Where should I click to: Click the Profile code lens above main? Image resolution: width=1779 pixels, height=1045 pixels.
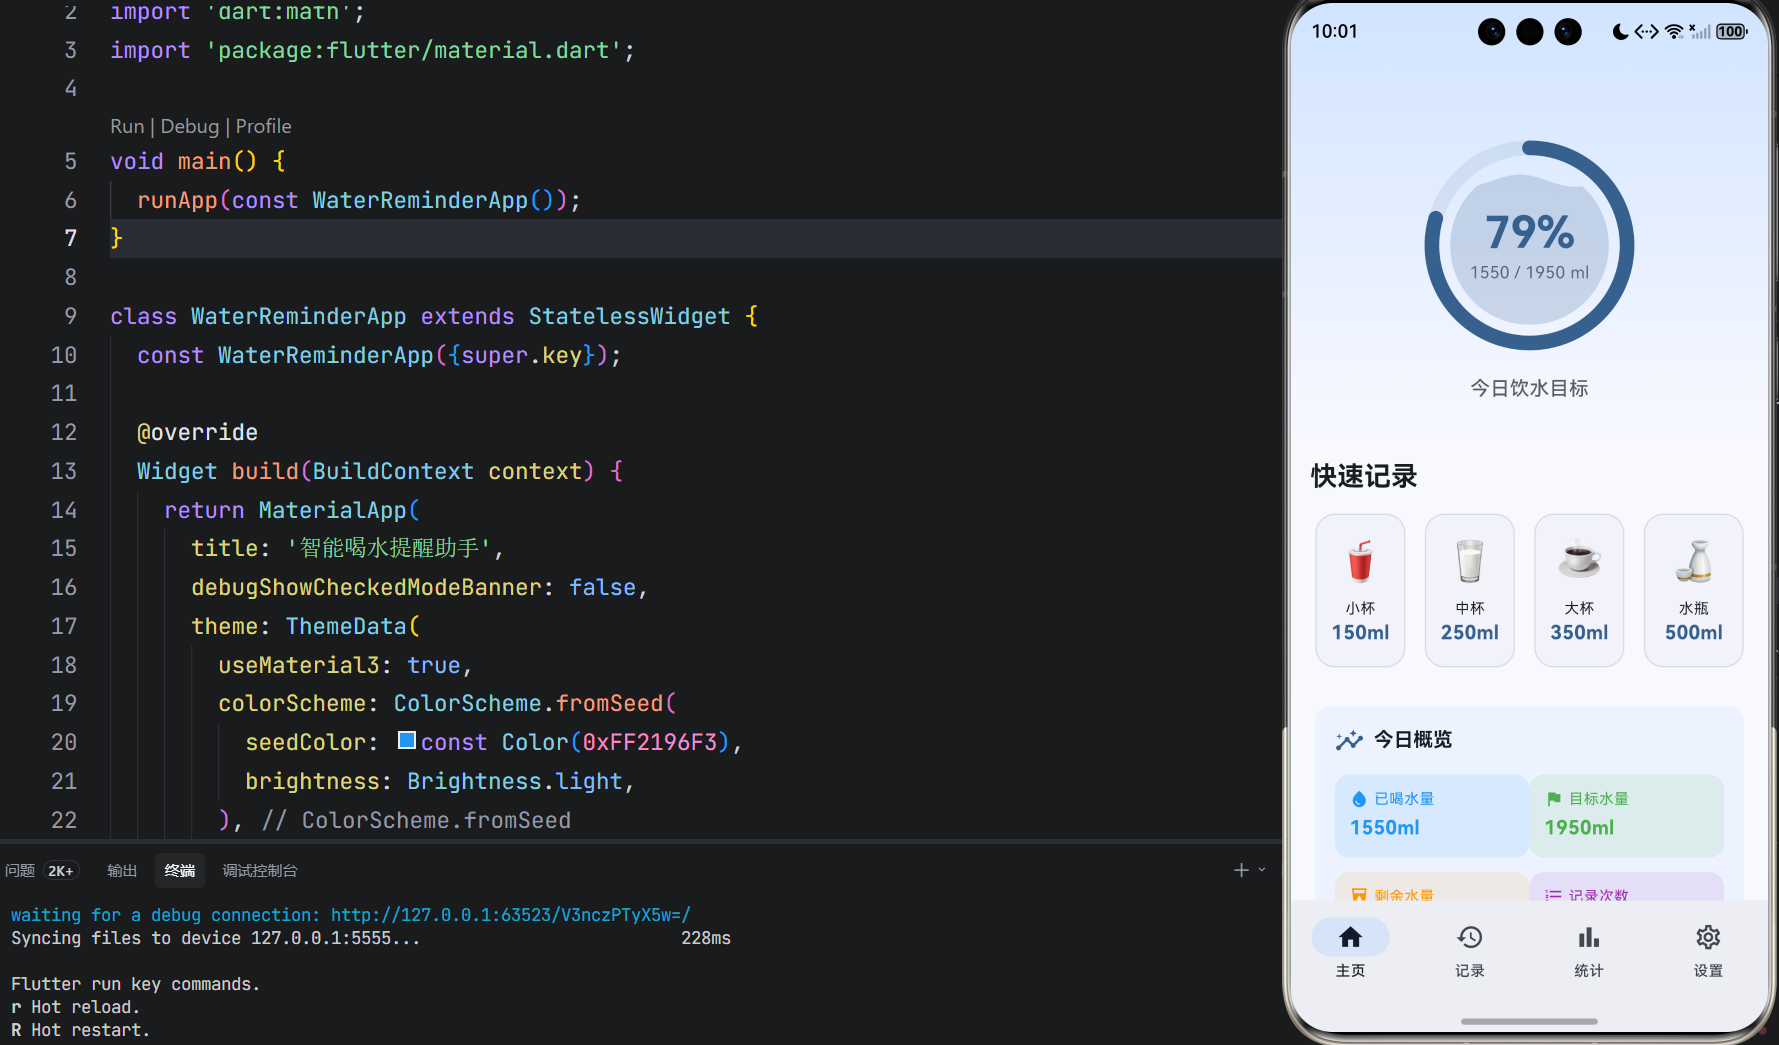click(263, 126)
